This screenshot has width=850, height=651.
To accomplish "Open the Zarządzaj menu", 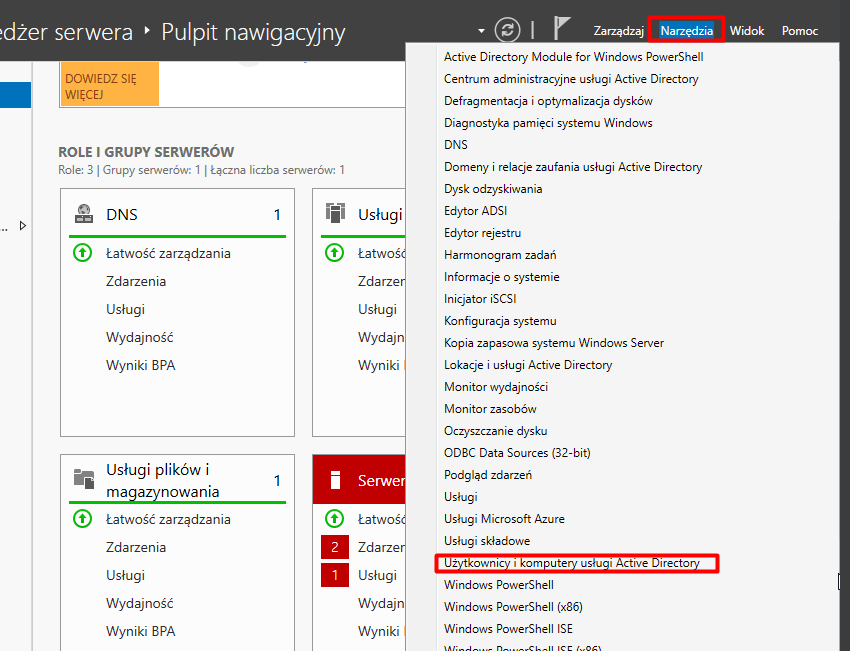I will click(x=618, y=31).
